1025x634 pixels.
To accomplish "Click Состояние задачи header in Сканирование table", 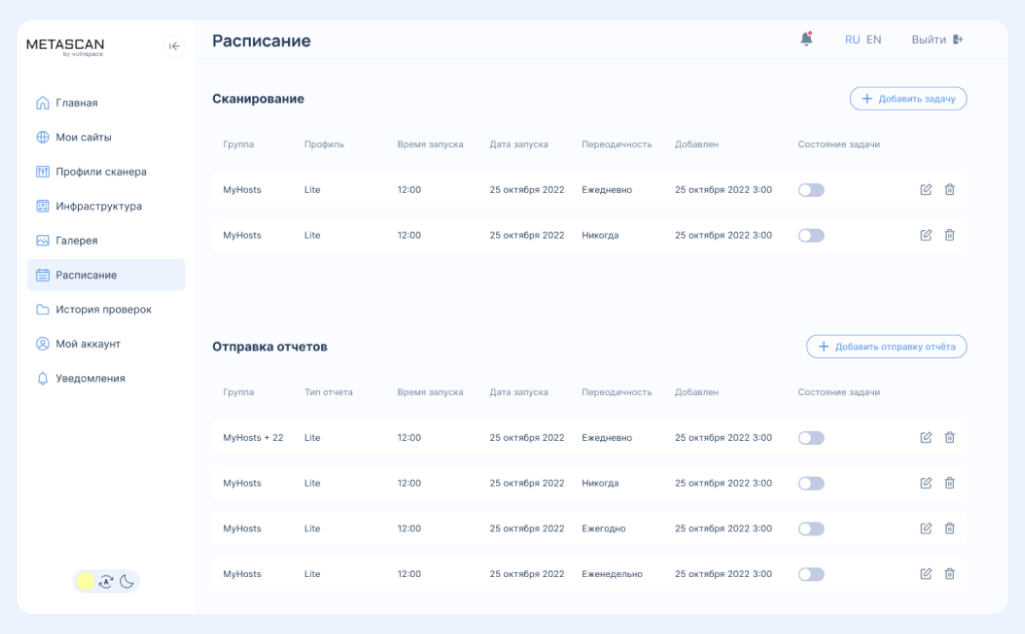I will tap(839, 144).
